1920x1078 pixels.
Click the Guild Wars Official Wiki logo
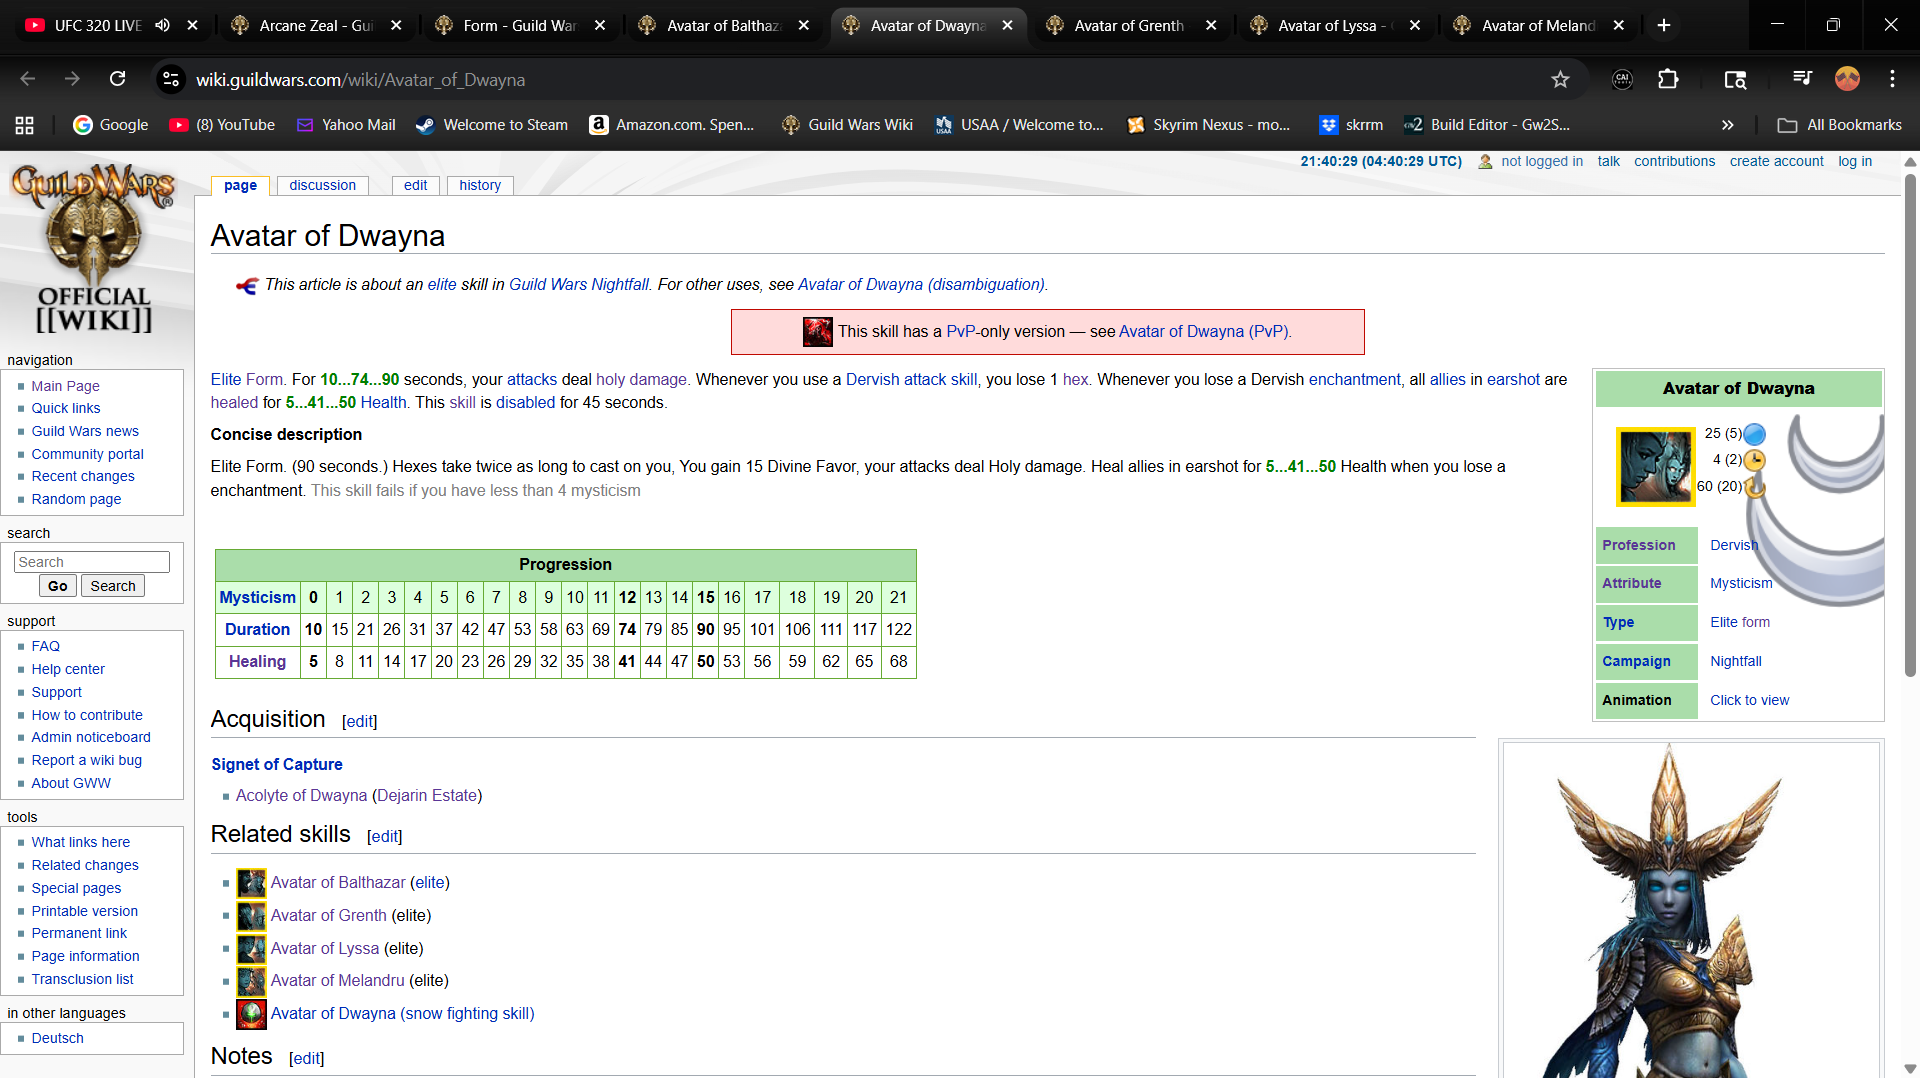point(93,249)
